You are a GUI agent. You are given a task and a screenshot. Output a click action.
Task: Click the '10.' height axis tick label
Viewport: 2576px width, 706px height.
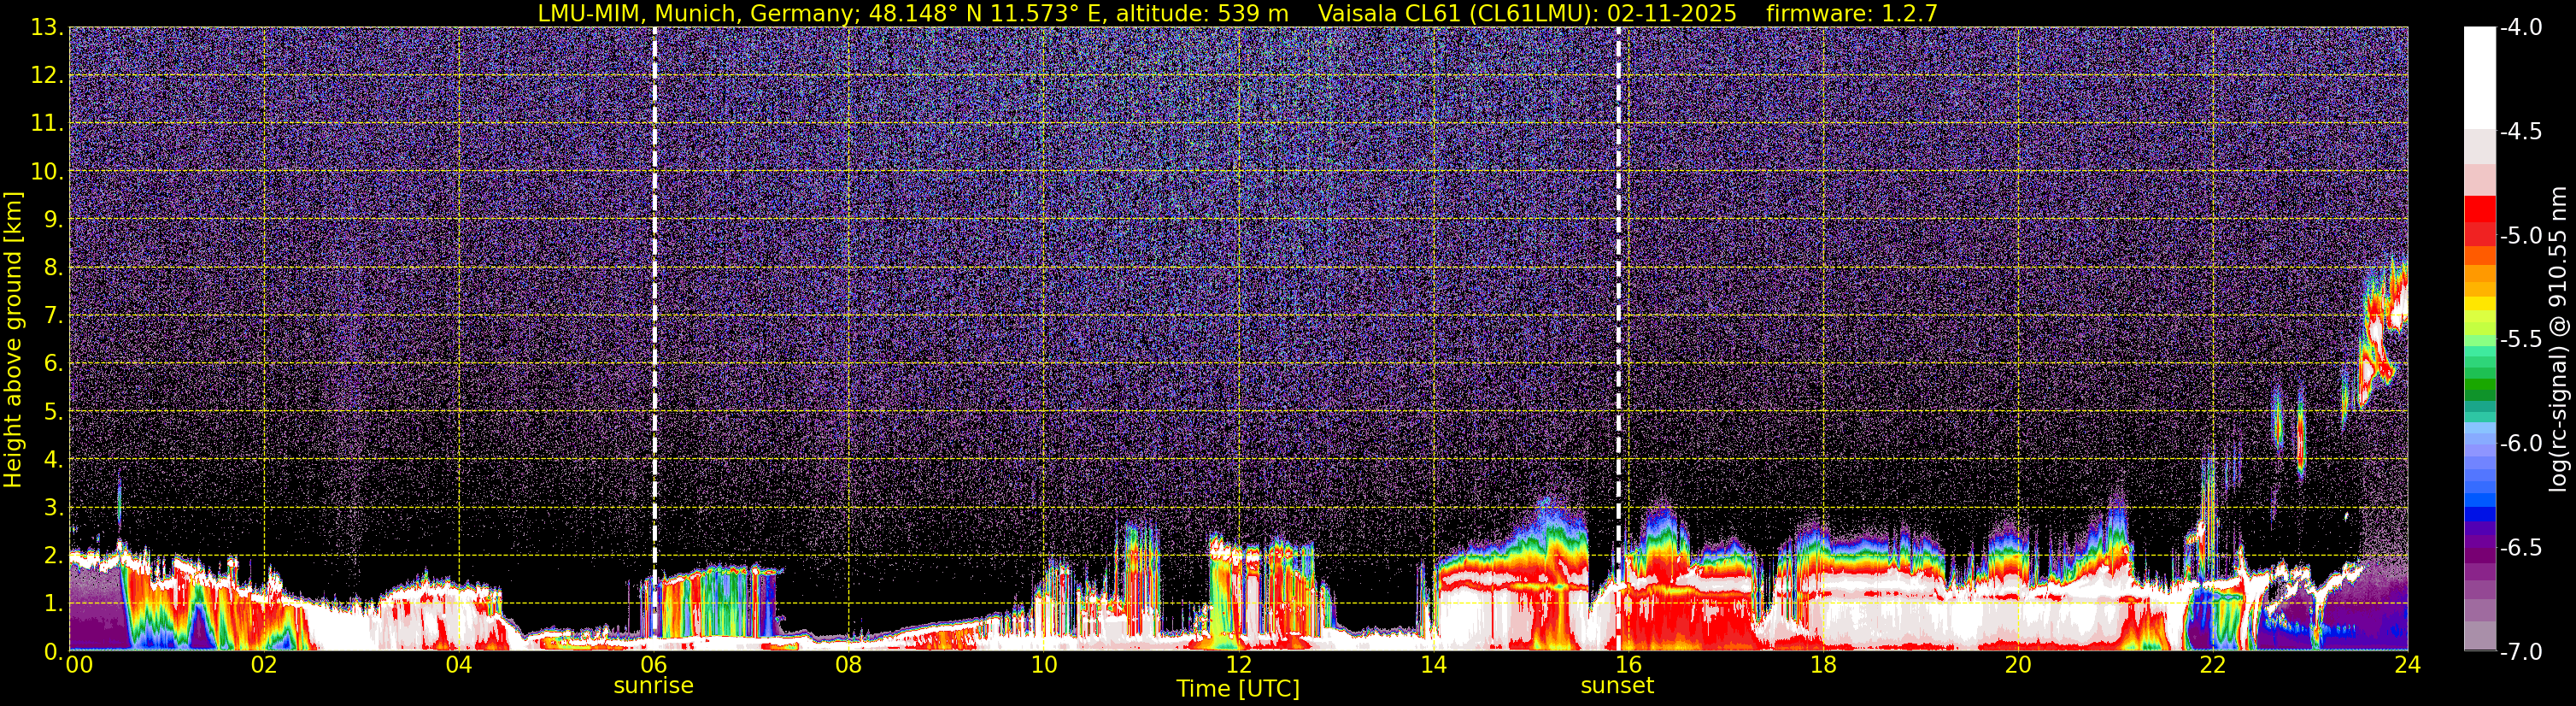pyautogui.click(x=47, y=172)
